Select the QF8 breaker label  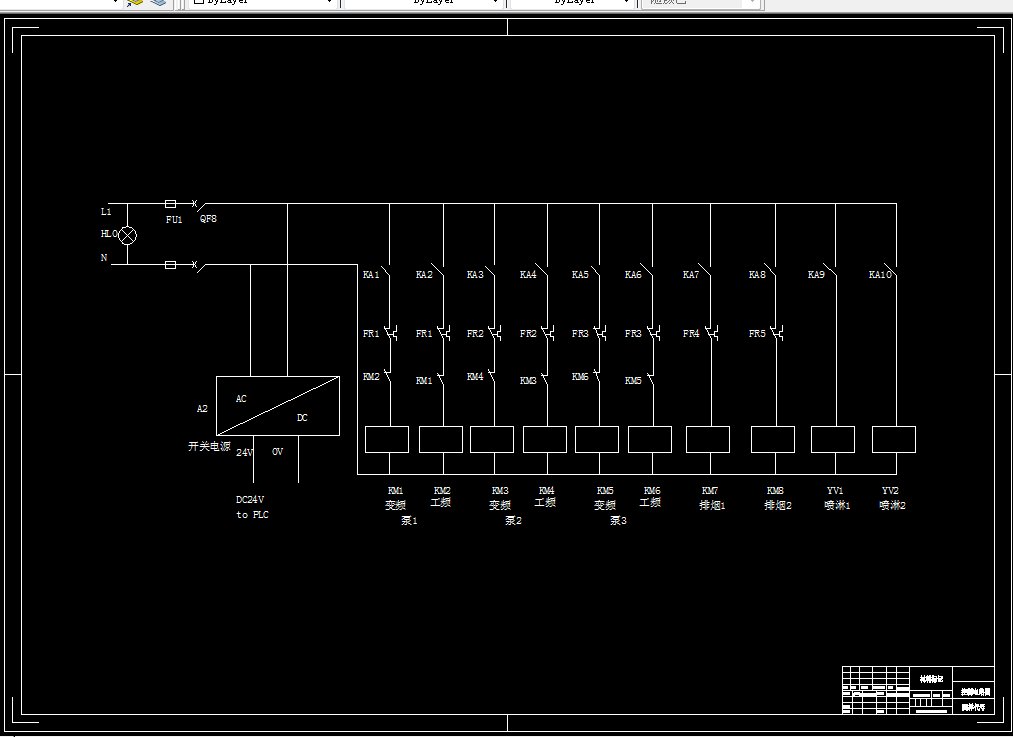(208, 218)
